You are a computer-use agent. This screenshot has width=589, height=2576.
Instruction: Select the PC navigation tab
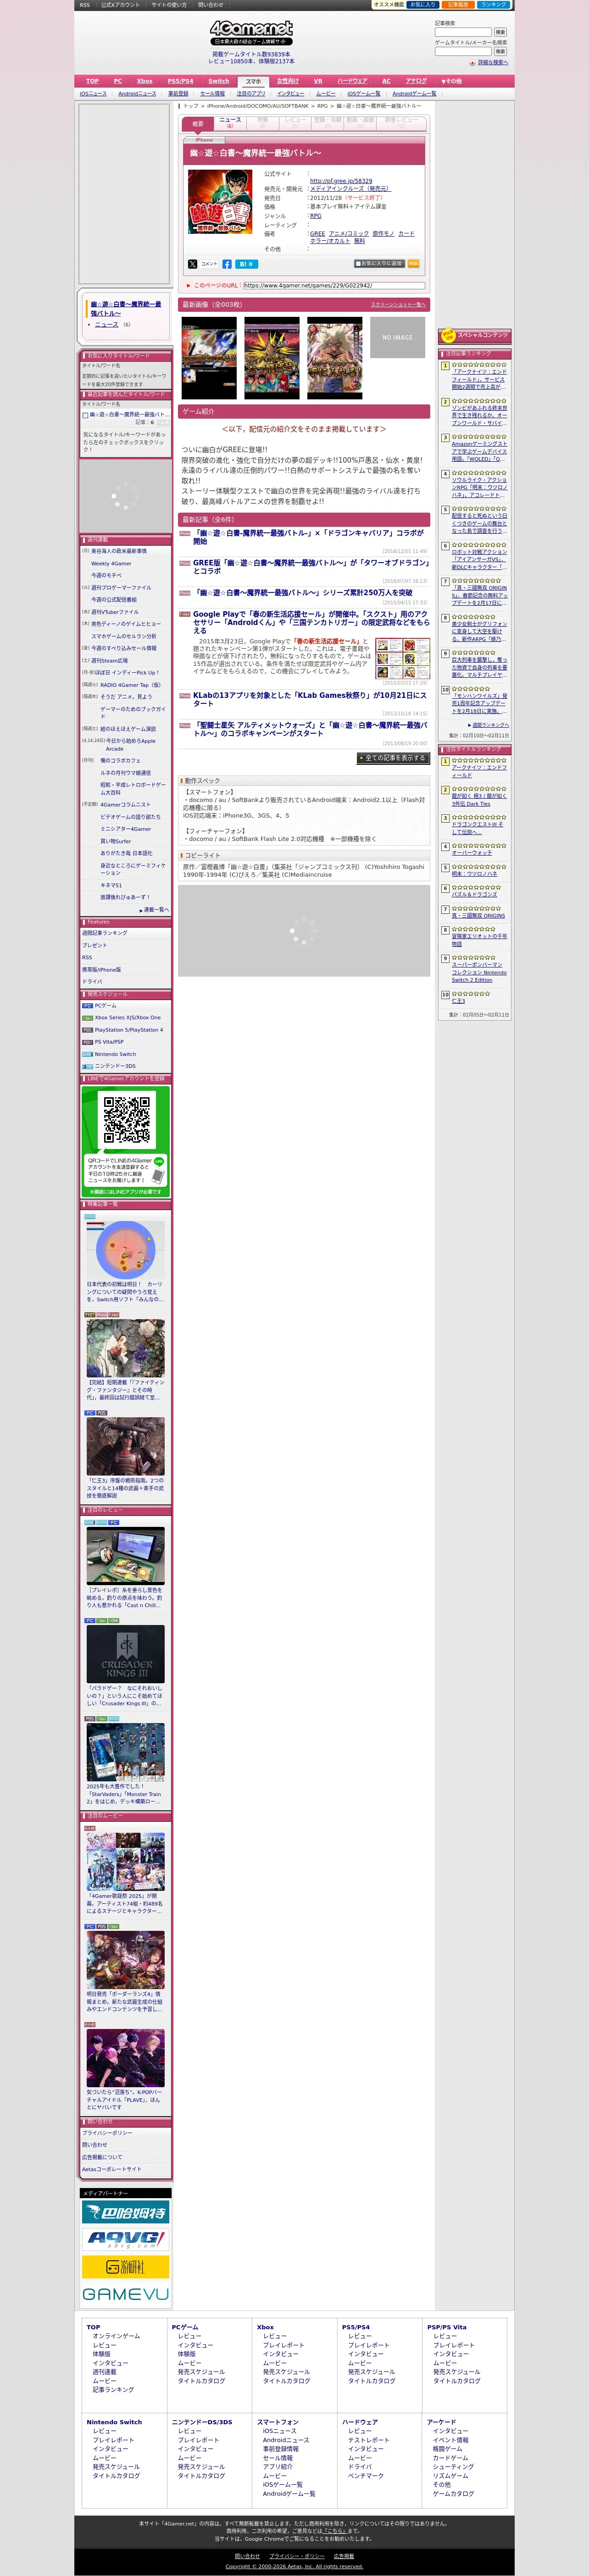click(x=118, y=81)
